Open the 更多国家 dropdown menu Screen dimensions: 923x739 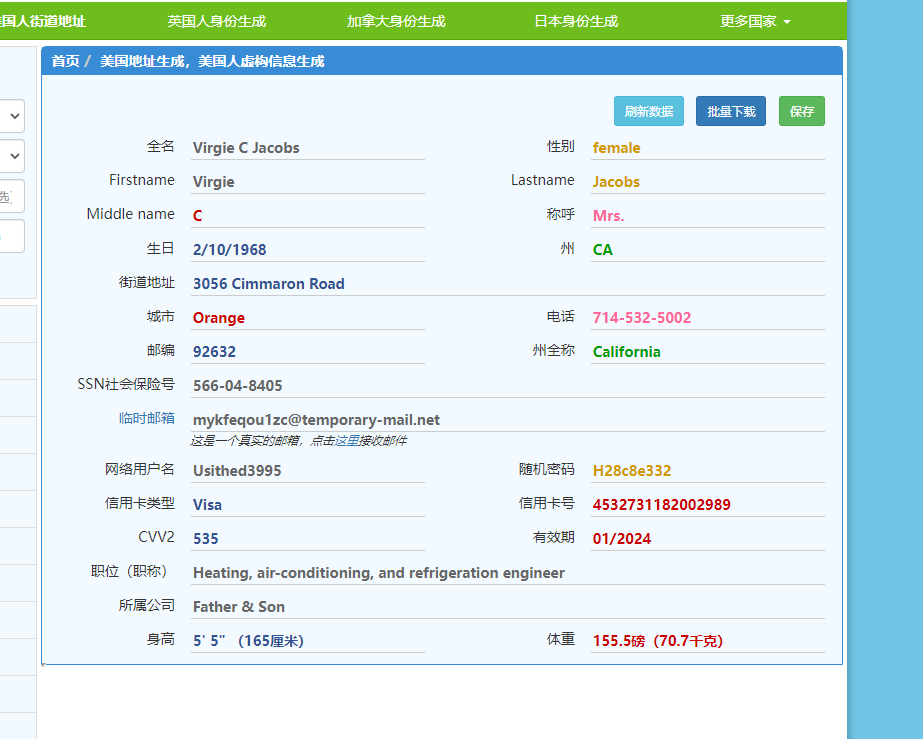point(755,21)
